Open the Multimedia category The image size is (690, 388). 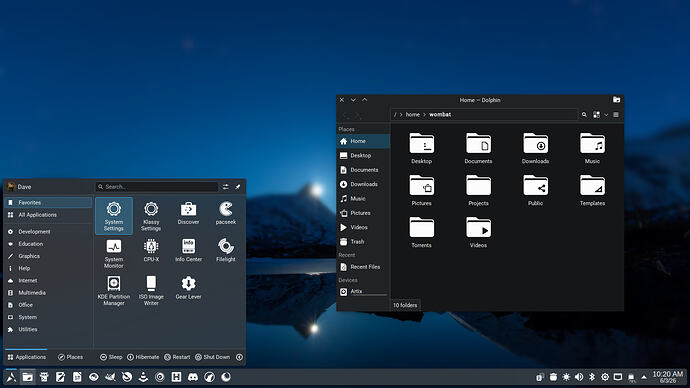point(48,293)
